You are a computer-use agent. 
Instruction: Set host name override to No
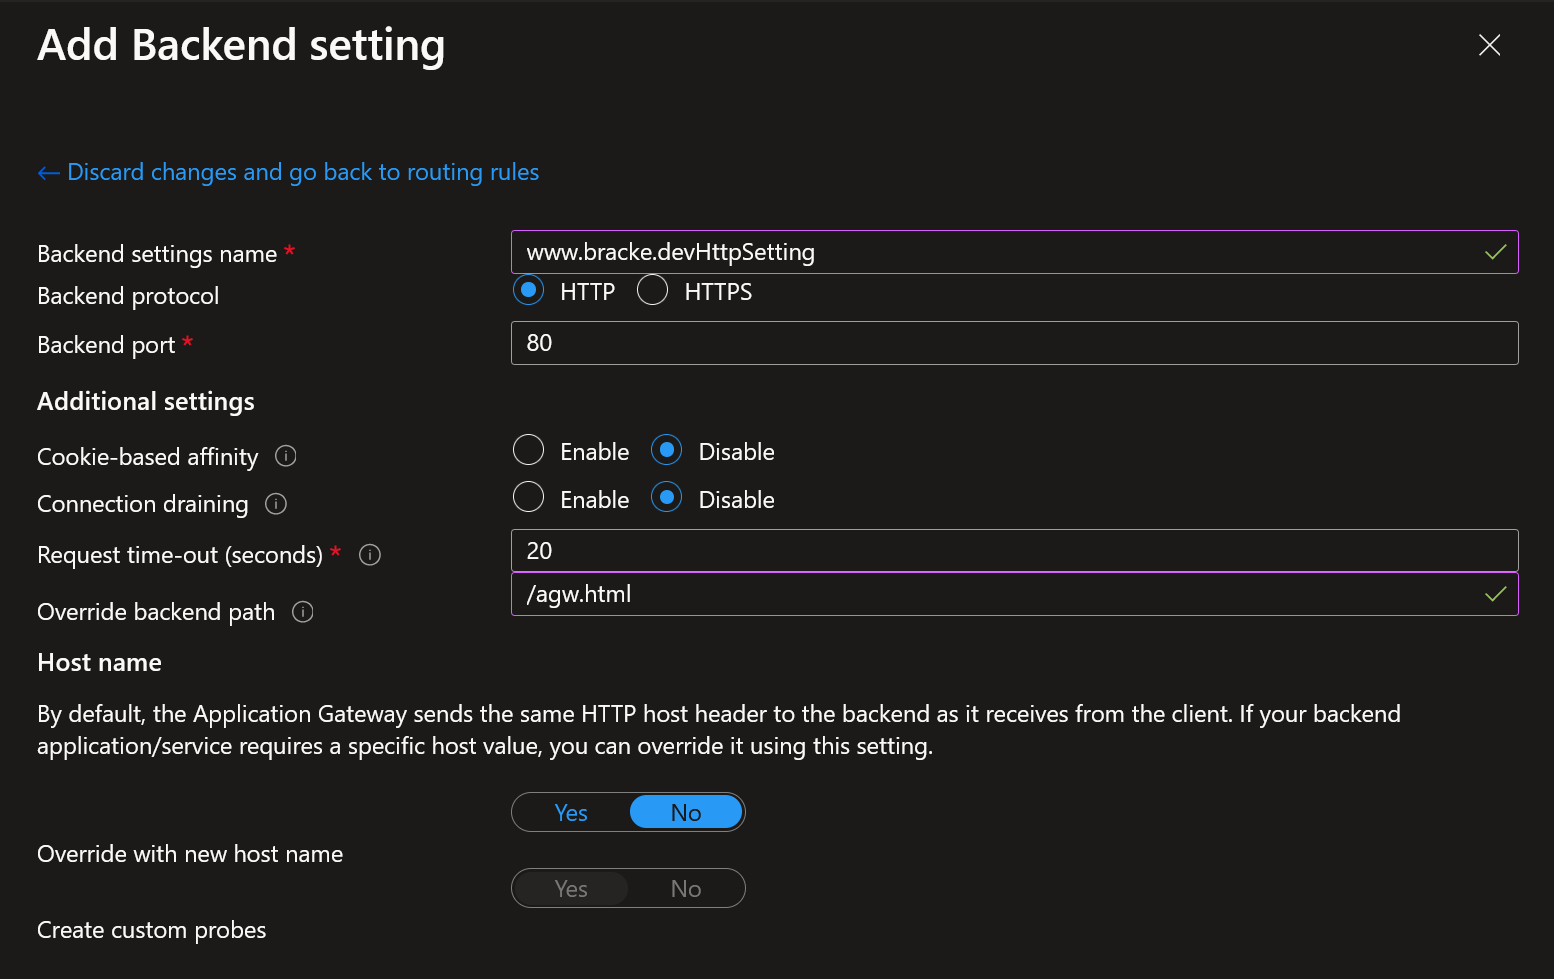pyautogui.click(x=686, y=813)
